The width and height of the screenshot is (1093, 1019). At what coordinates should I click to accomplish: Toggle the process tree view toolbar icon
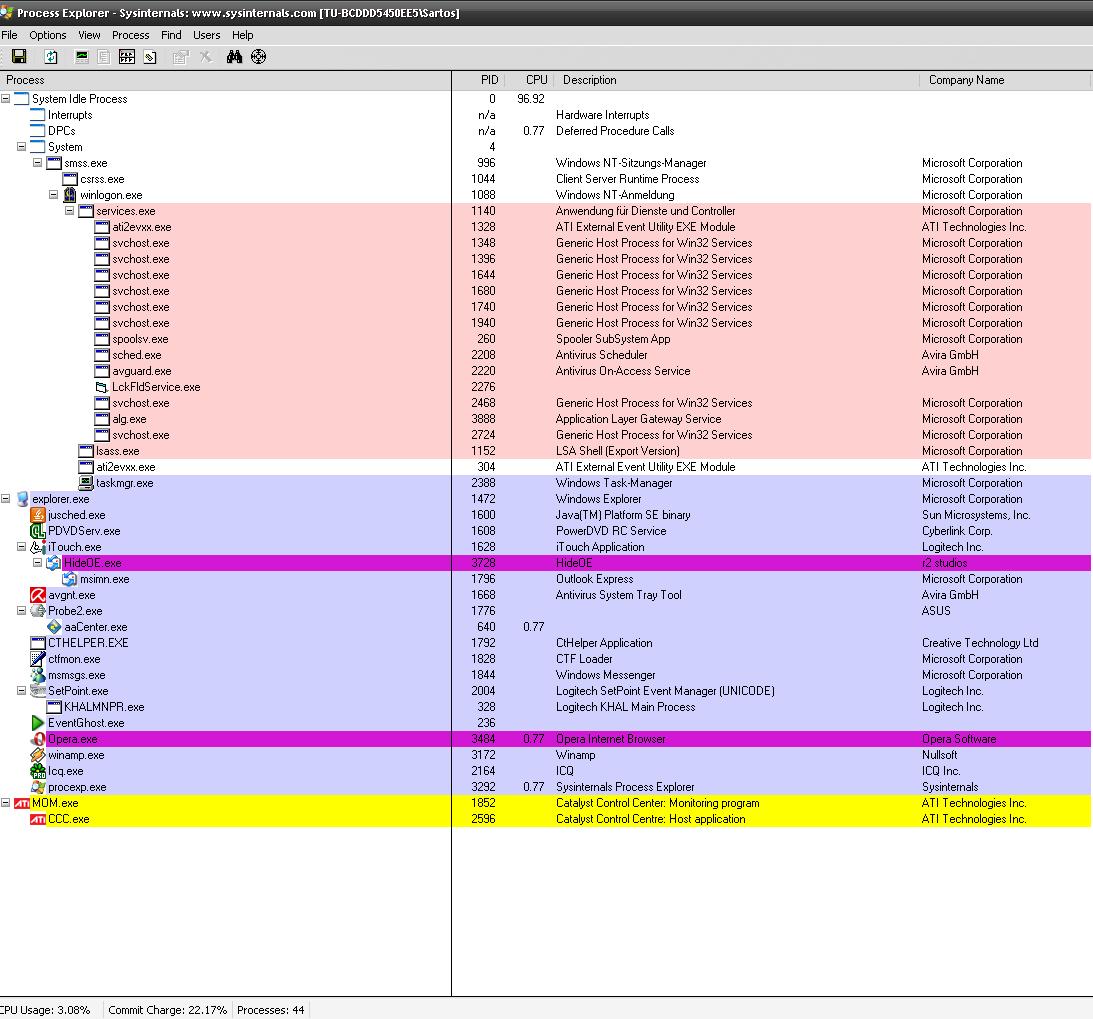104,56
